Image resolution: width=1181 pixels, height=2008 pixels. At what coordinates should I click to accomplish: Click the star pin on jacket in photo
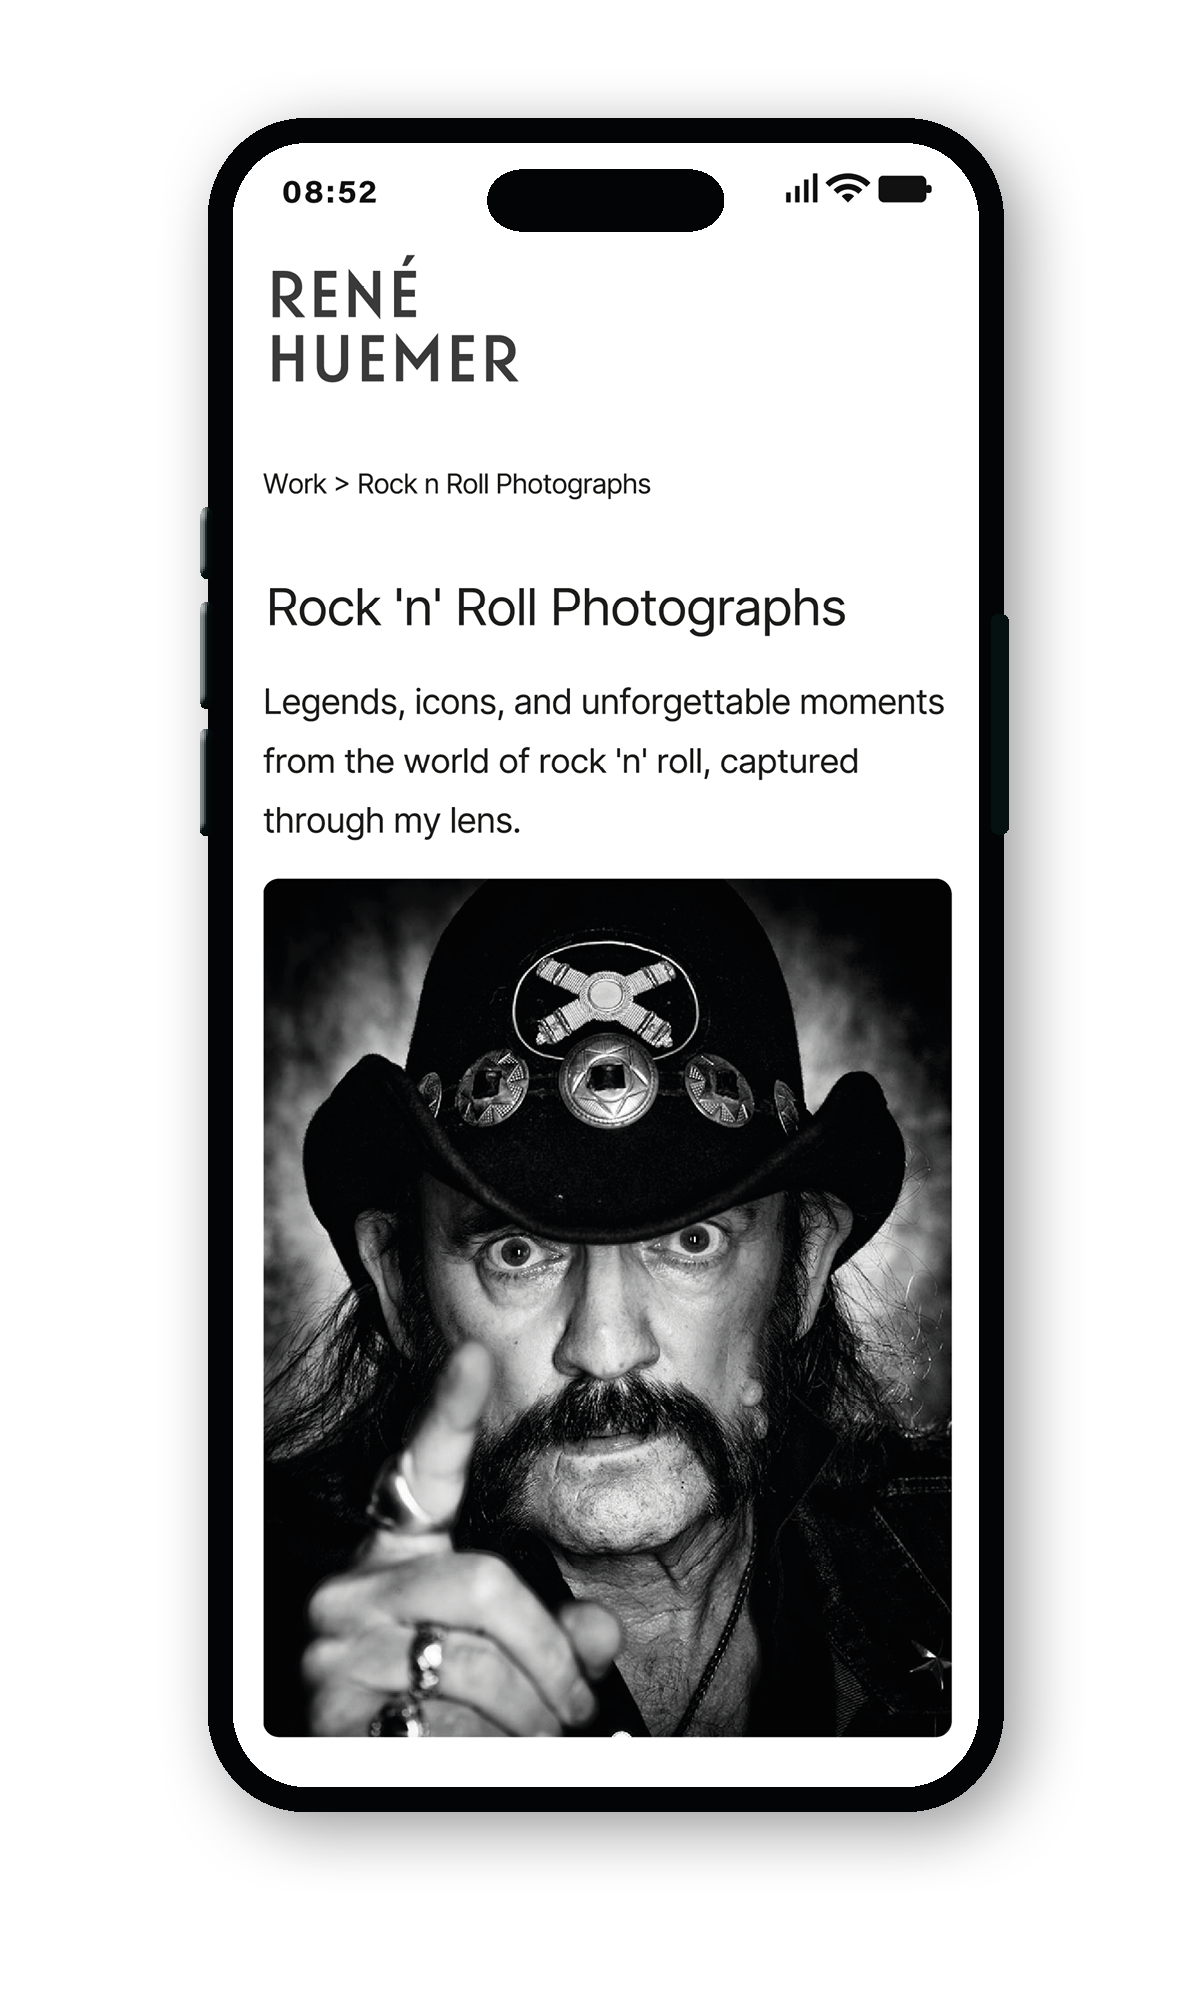[928, 1663]
